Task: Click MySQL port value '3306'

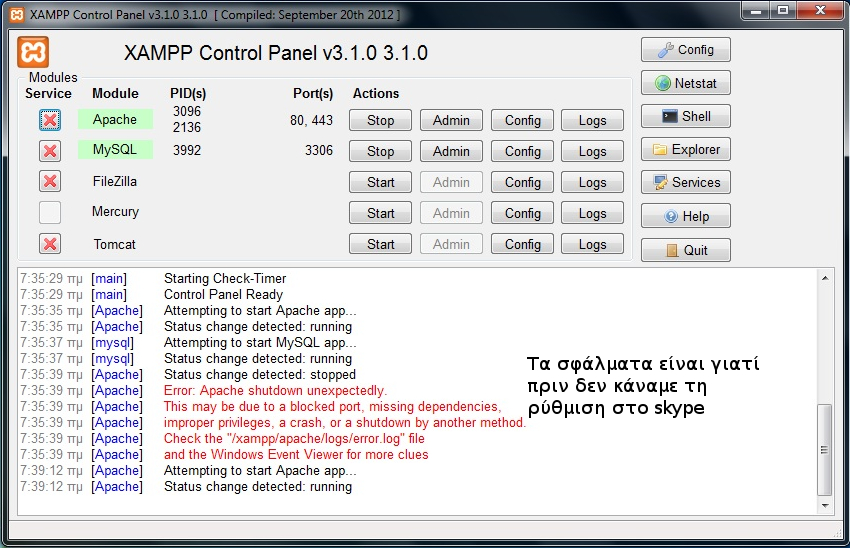Action: 319,150
